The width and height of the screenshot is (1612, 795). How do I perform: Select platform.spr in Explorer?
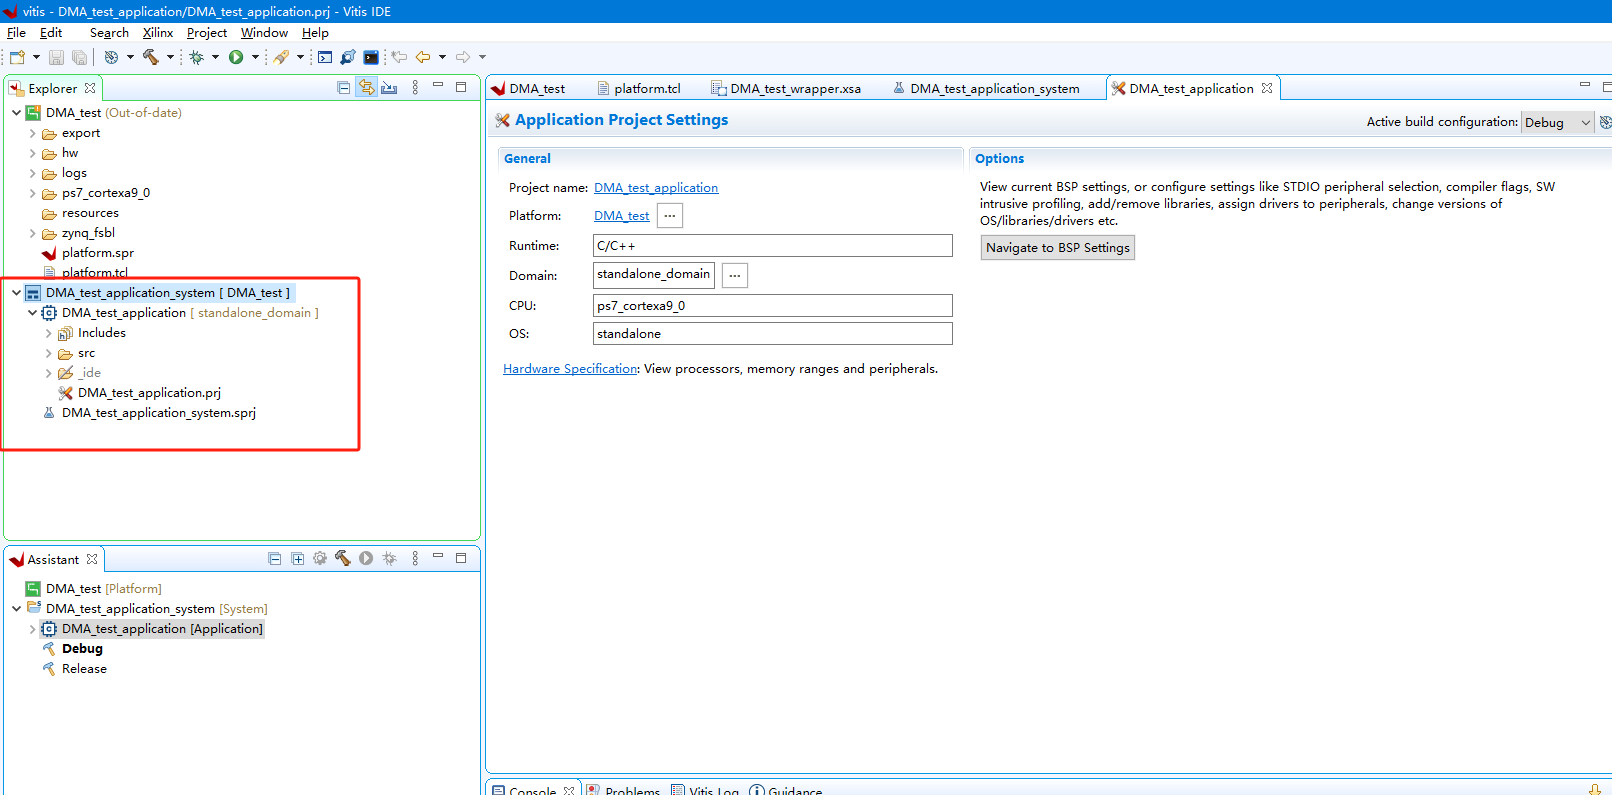[97, 253]
